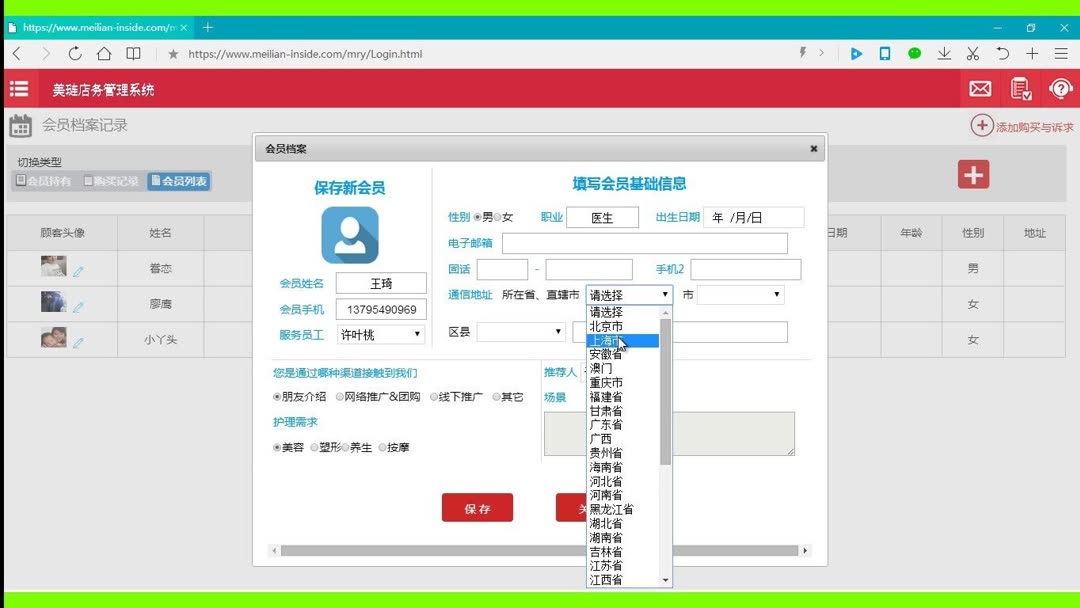Screen dimensions: 1080x608
Task: Click the calendar icon beside 会员档案记录
Action: 22,124
